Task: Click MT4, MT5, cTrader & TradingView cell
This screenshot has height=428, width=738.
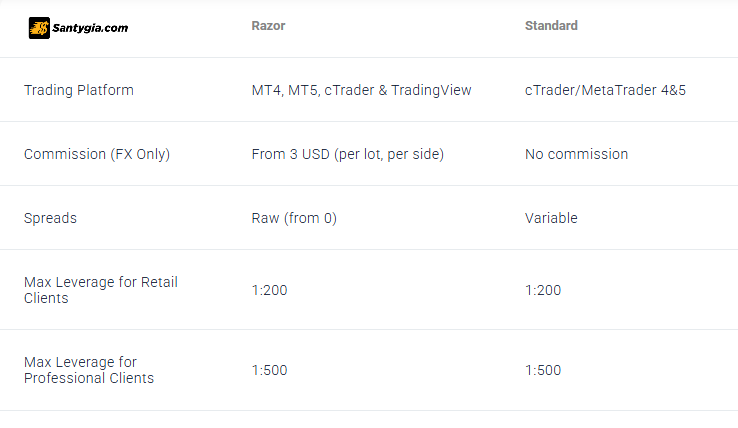Action: 361,90
